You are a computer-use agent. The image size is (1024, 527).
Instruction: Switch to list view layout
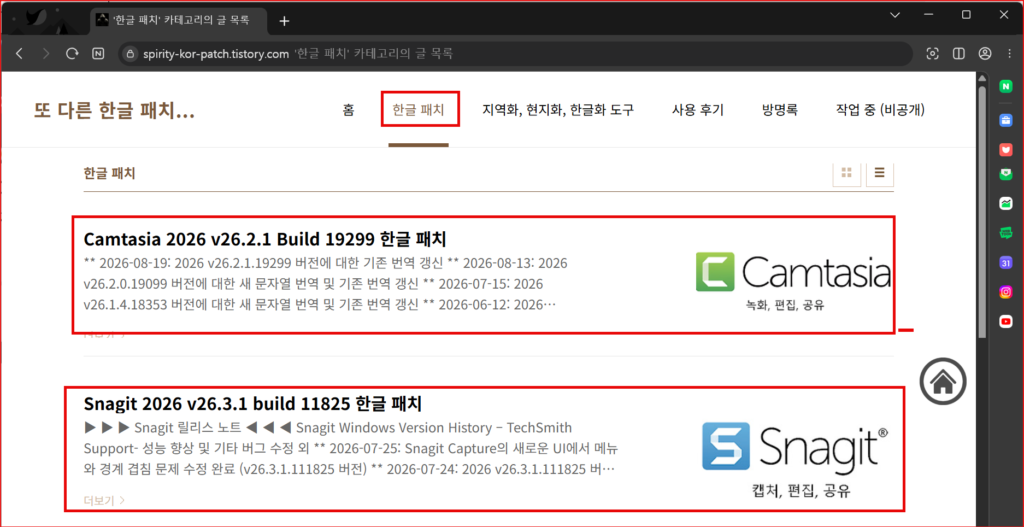[x=880, y=173]
